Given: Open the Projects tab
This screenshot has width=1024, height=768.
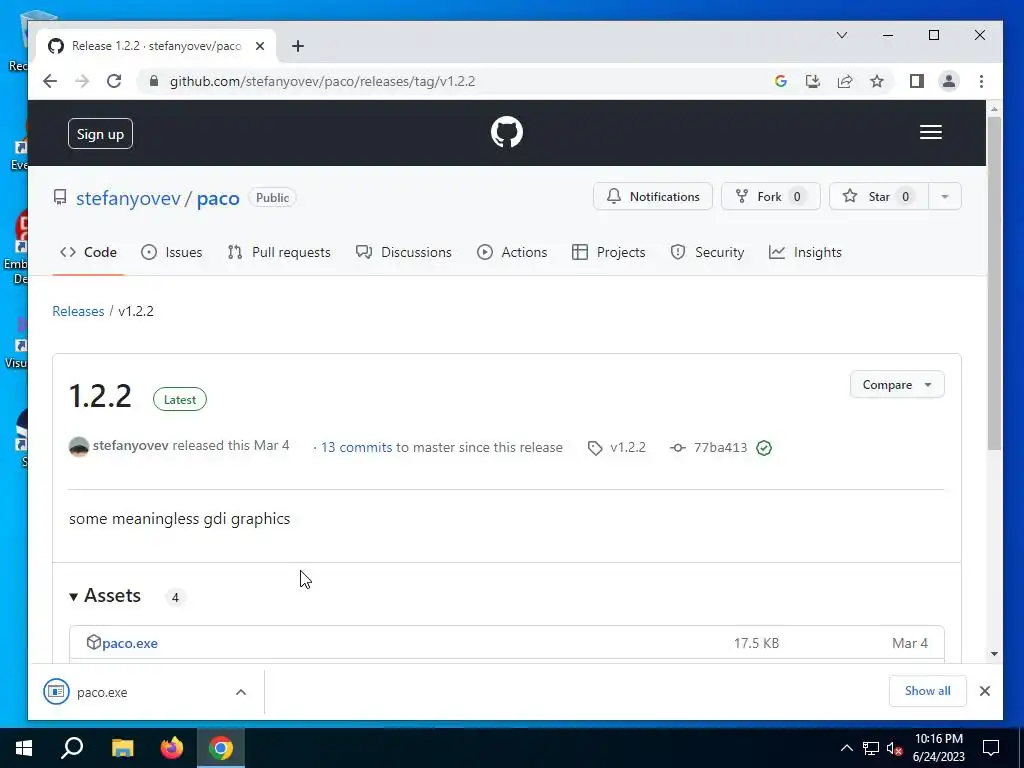Looking at the screenshot, I should 609,252.
